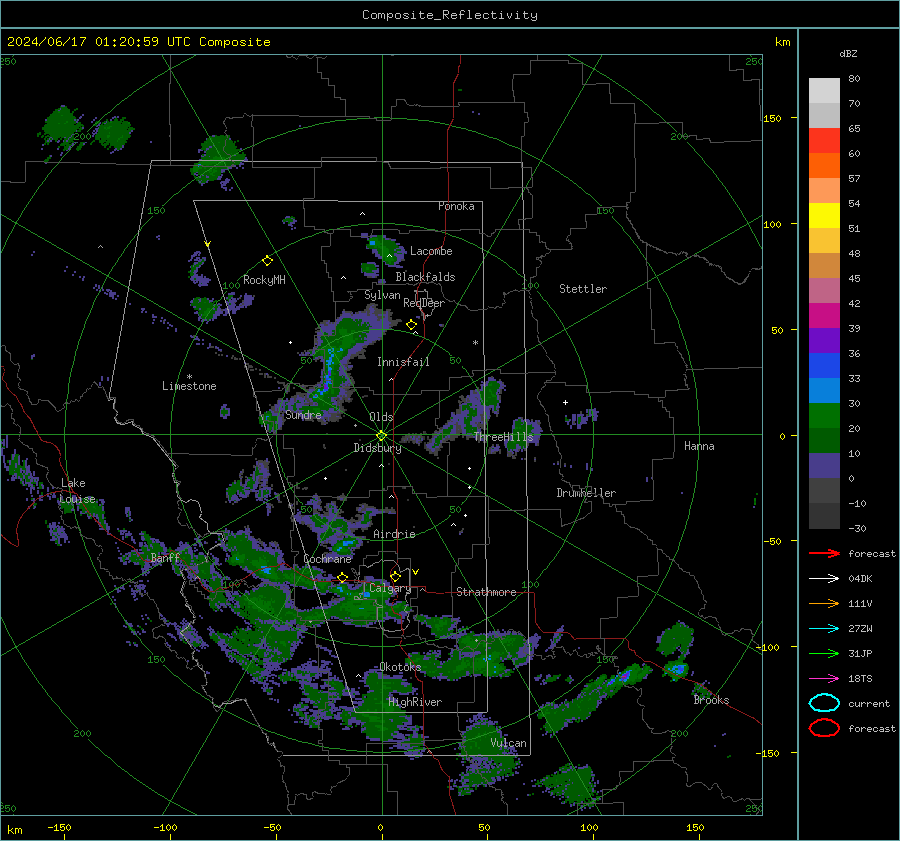Pick the bright yellow 54 dBZ swatch

(x=824, y=215)
